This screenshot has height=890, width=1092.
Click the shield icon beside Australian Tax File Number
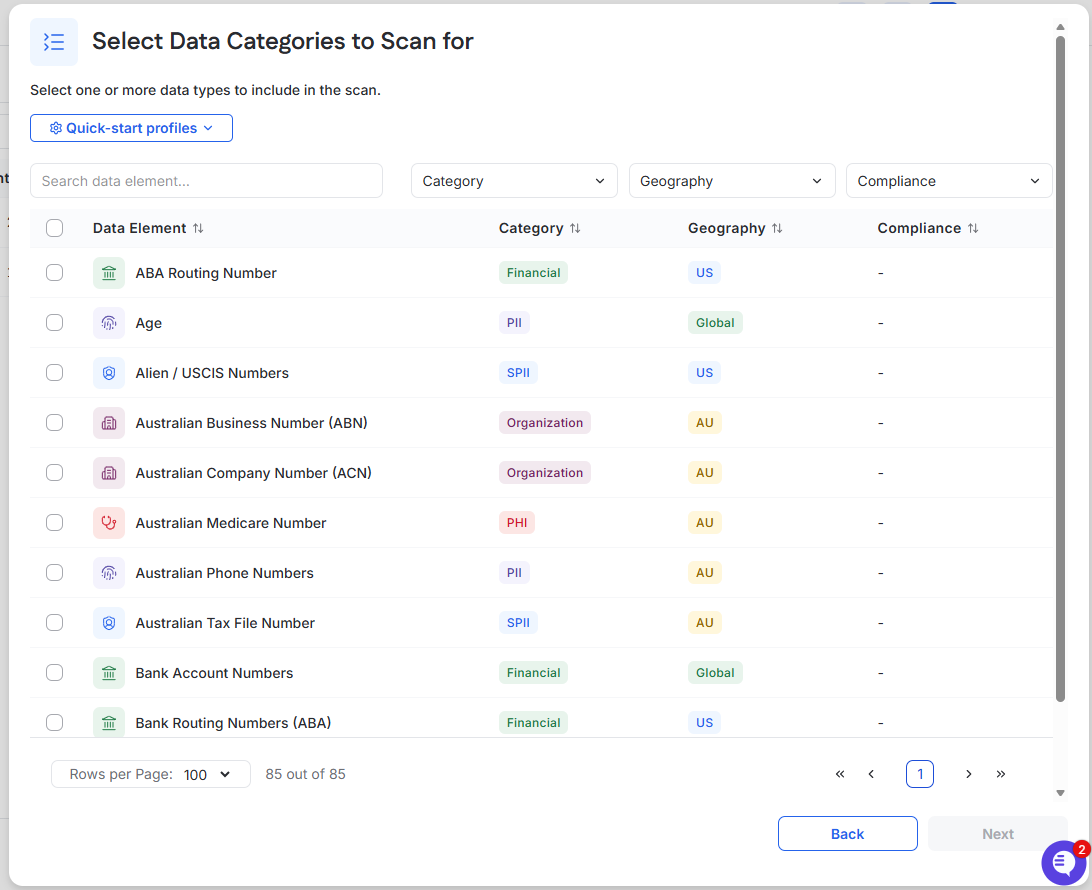(x=109, y=623)
